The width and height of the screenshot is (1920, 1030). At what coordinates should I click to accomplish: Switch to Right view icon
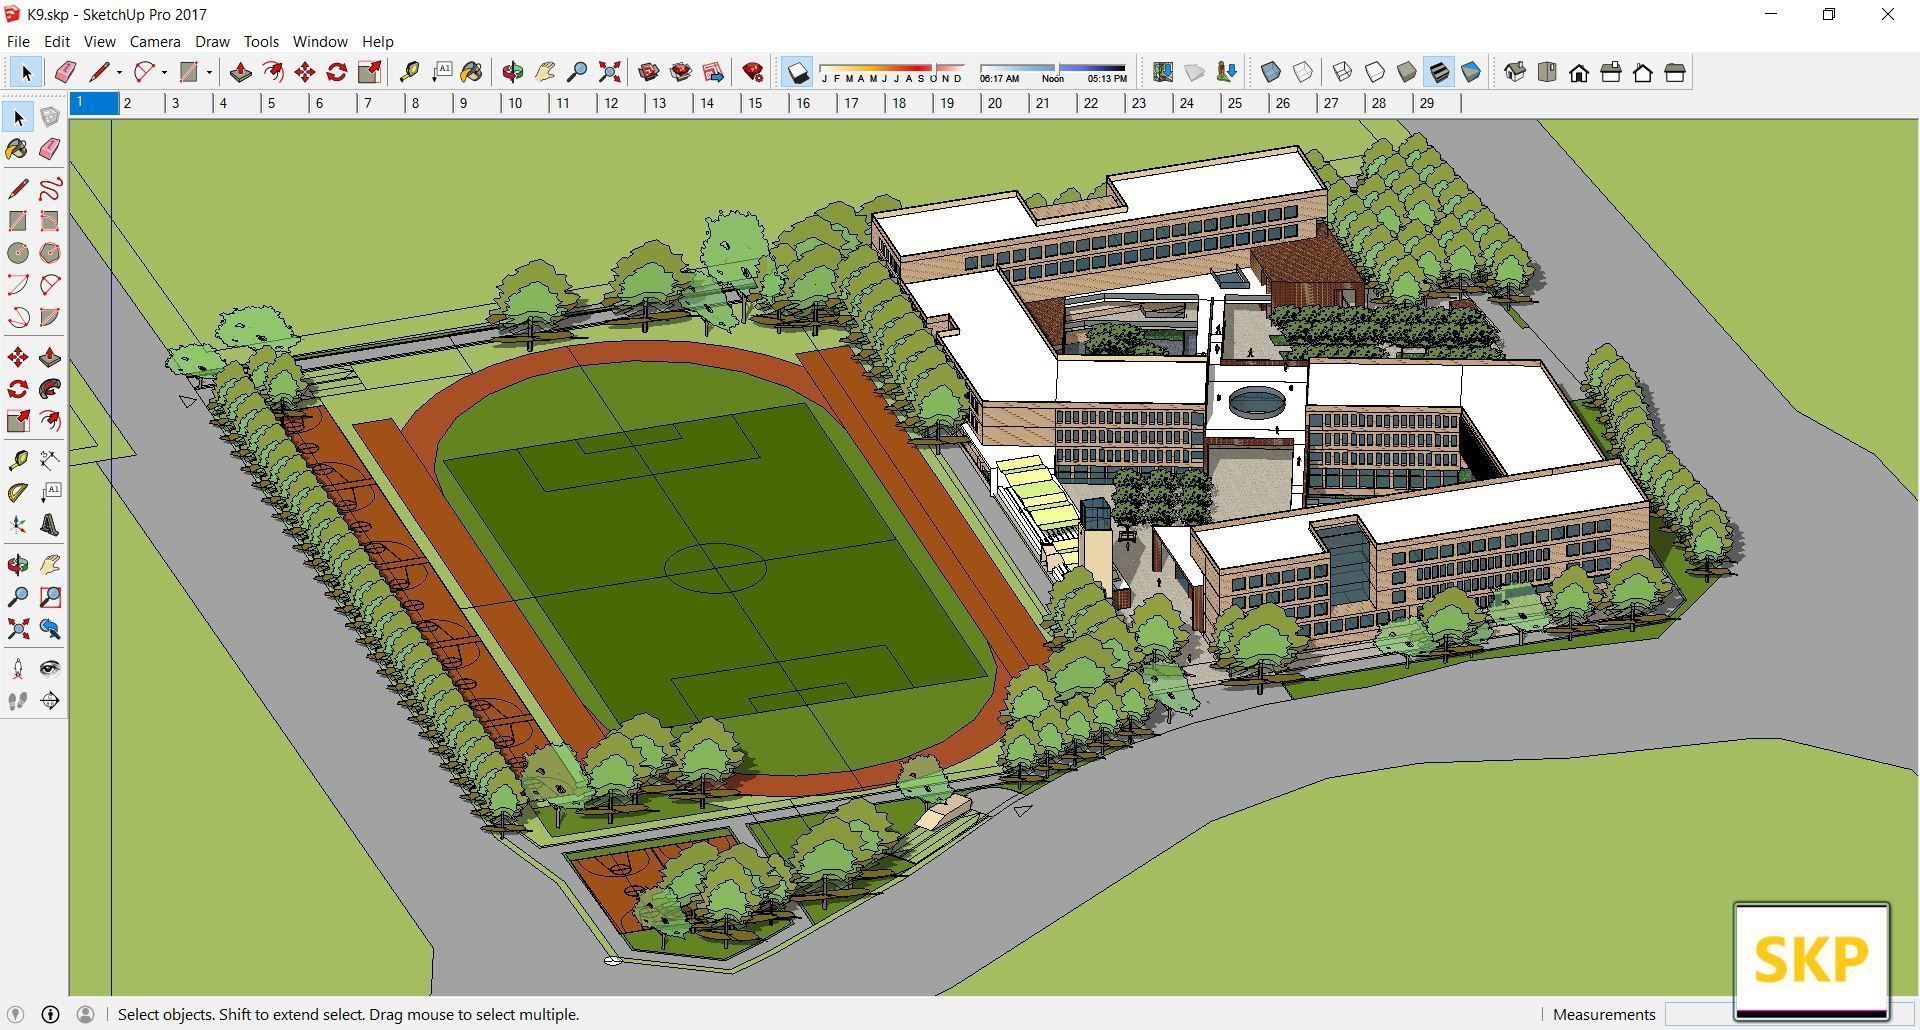1611,72
